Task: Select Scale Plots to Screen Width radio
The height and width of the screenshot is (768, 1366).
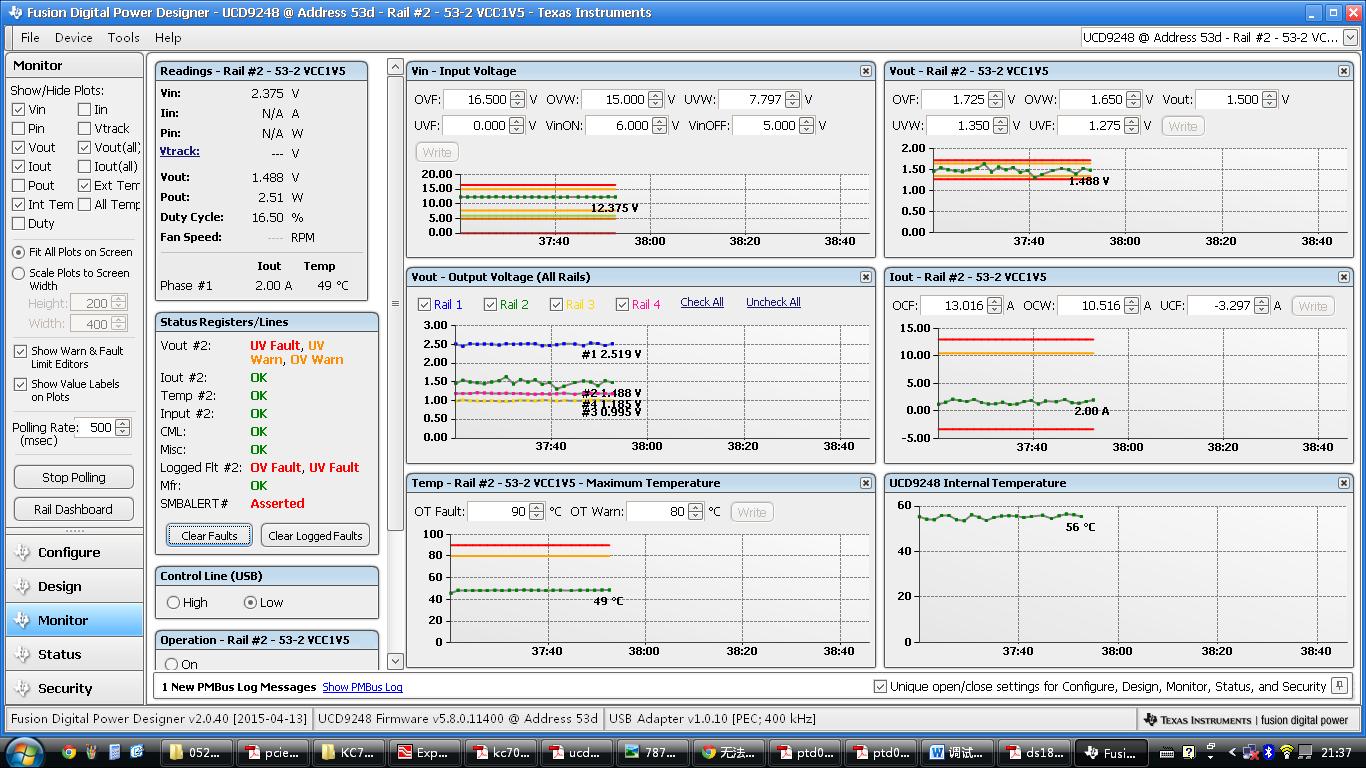Action: pos(19,273)
